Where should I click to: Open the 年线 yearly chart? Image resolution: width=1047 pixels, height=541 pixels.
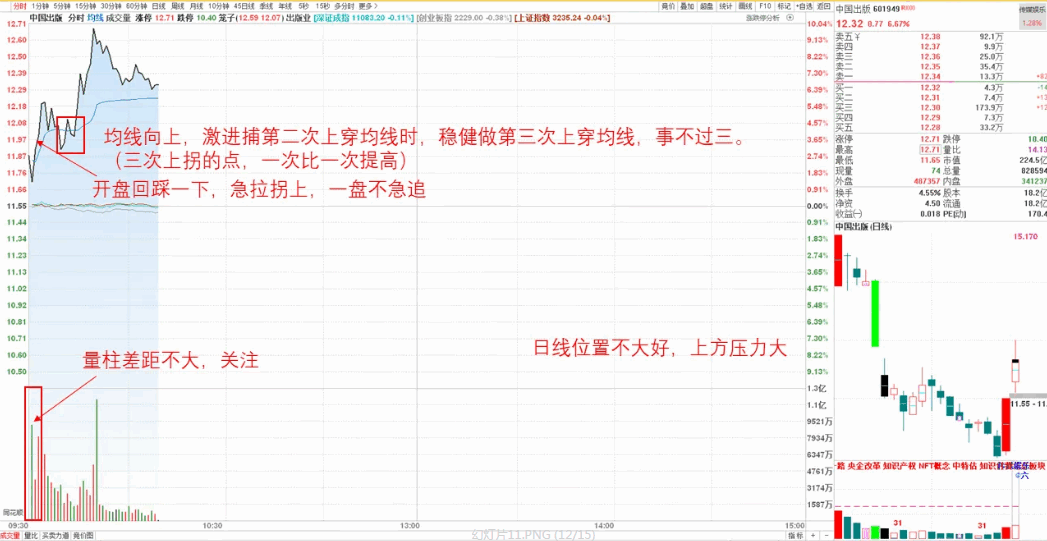click(284, 6)
